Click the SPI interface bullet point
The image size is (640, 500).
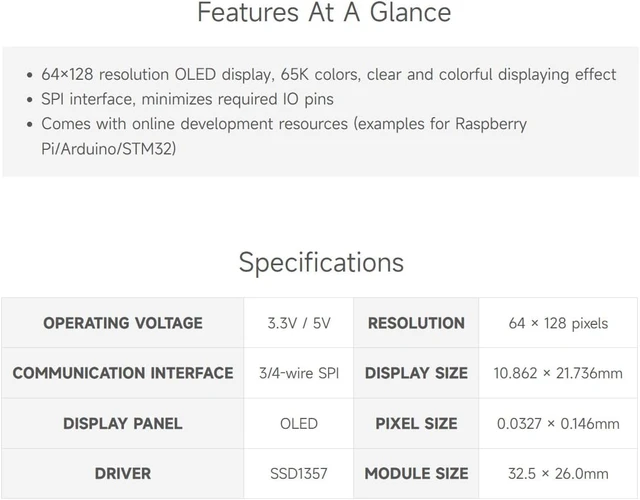click(187, 99)
